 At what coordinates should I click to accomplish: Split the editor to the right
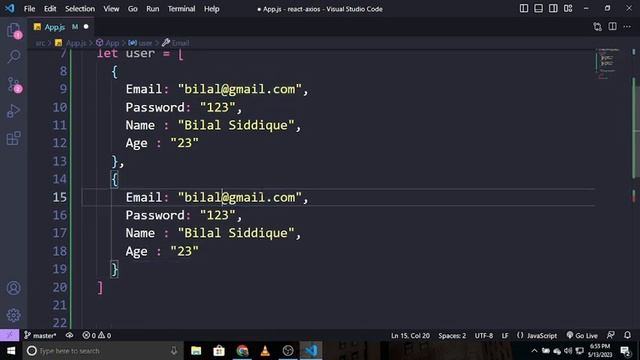612,27
